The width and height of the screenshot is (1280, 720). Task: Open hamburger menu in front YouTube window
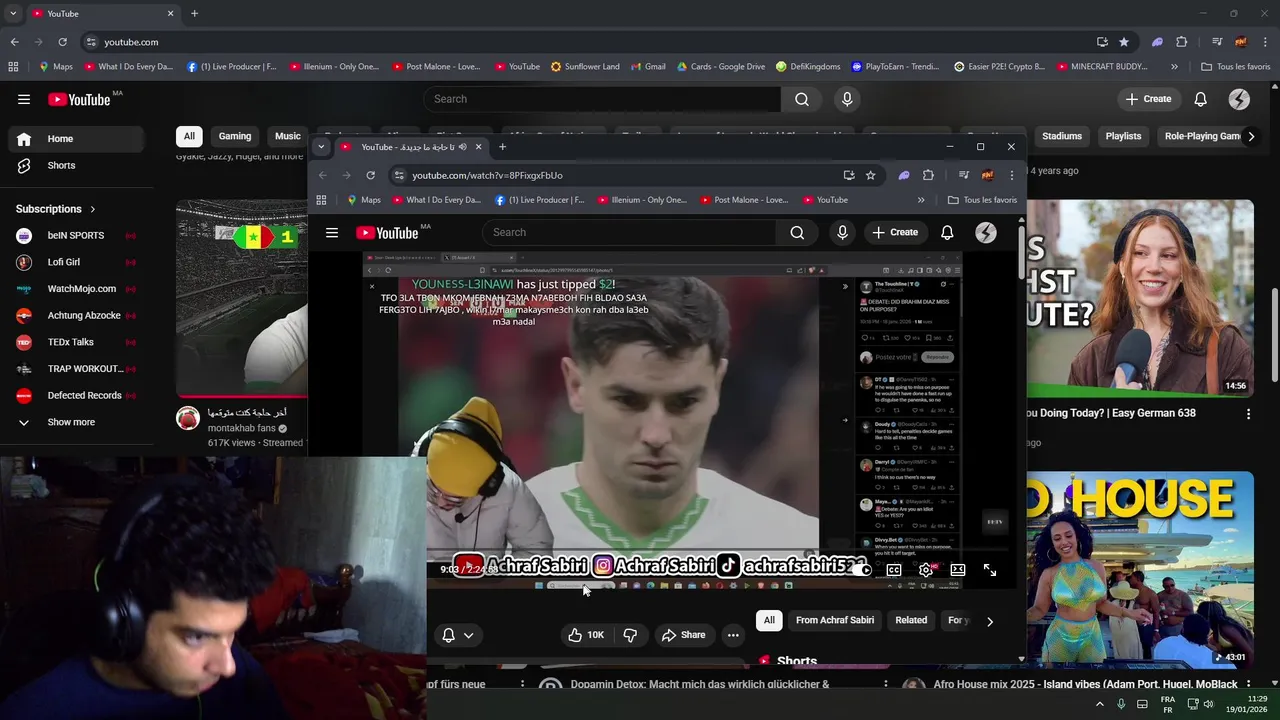(332, 232)
